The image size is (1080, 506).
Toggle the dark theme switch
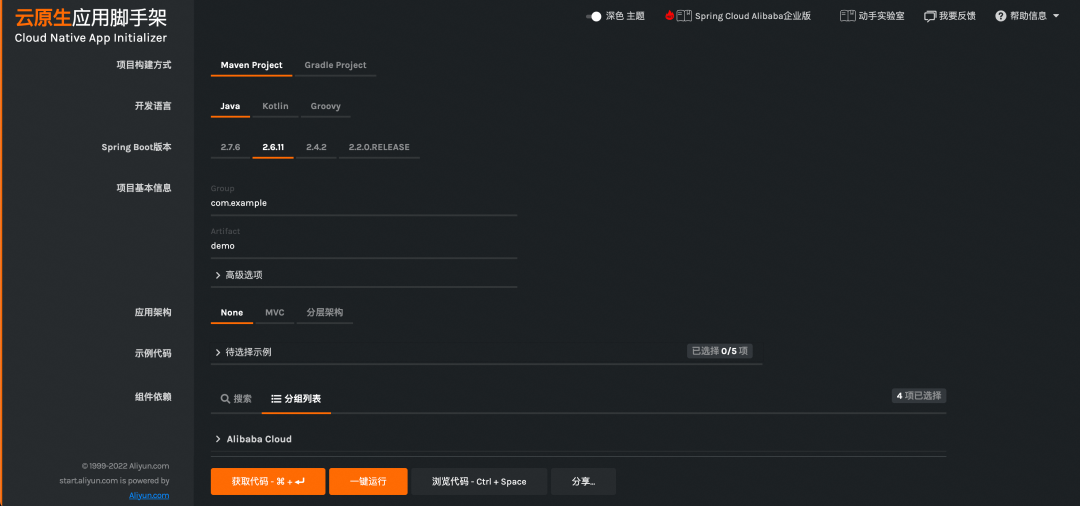tap(594, 16)
